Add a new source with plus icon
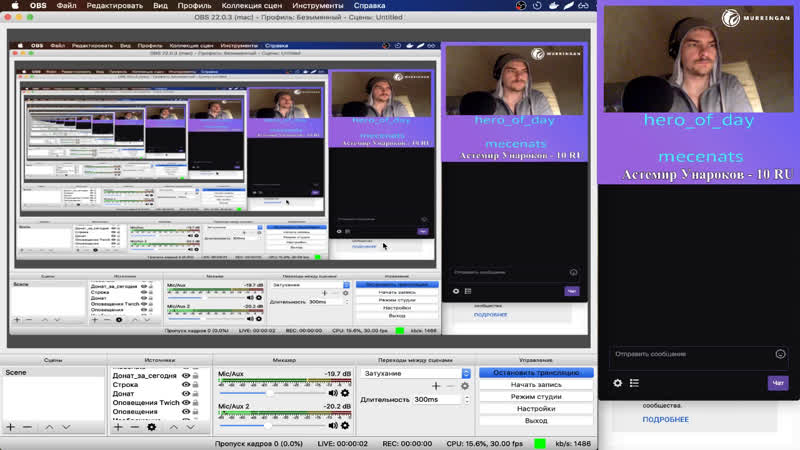The image size is (800, 450). pyautogui.click(x=118, y=427)
